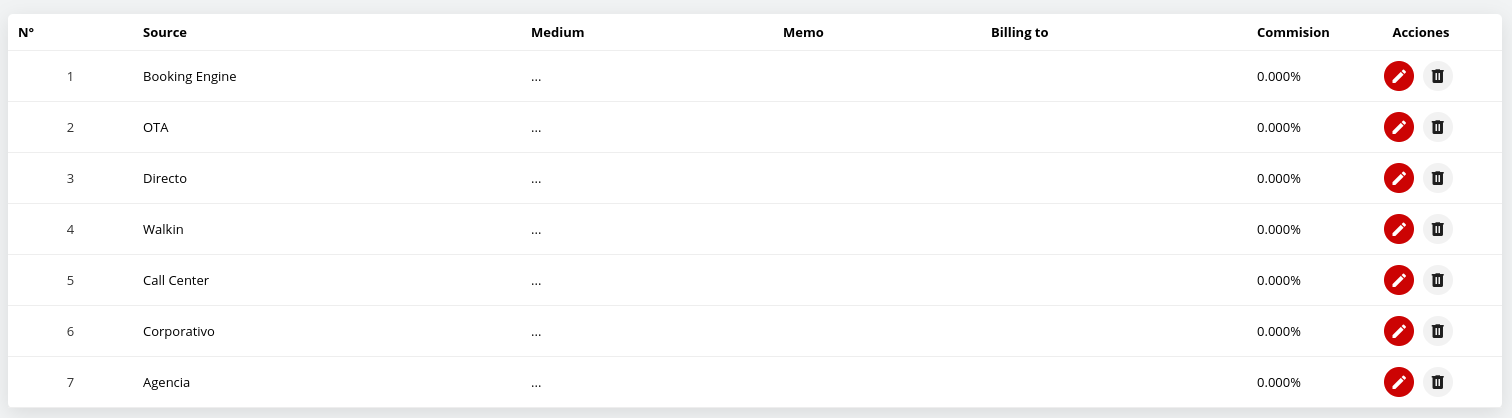Edit the Booking Engine source row
This screenshot has height=418, width=1512.
(1398, 76)
